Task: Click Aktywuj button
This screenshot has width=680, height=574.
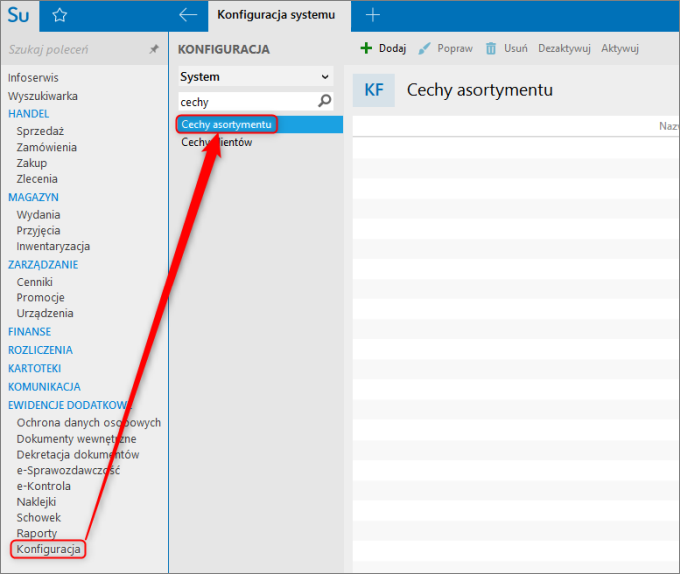Action: (x=620, y=48)
